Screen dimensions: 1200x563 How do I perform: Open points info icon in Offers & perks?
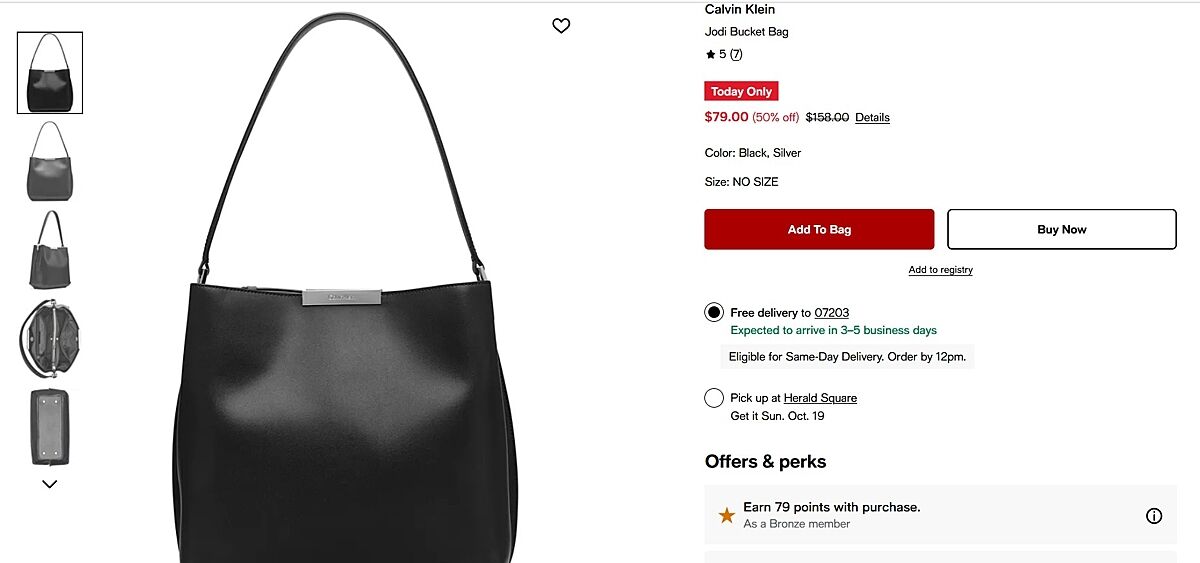(x=1154, y=516)
